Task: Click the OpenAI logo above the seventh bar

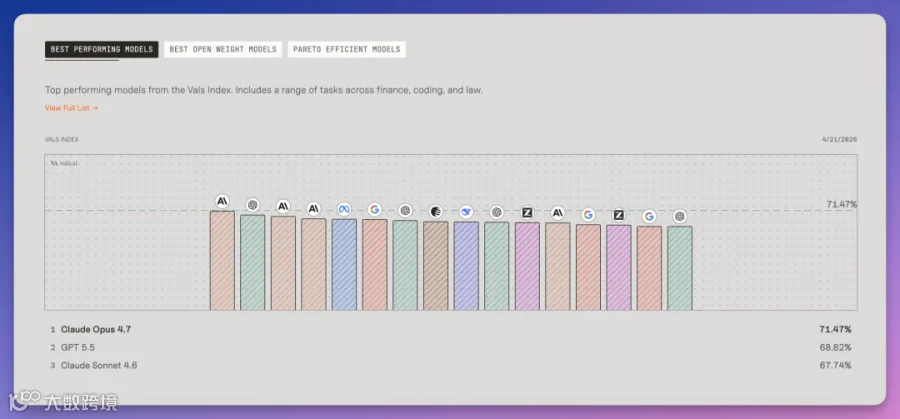Action: pos(405,211)
